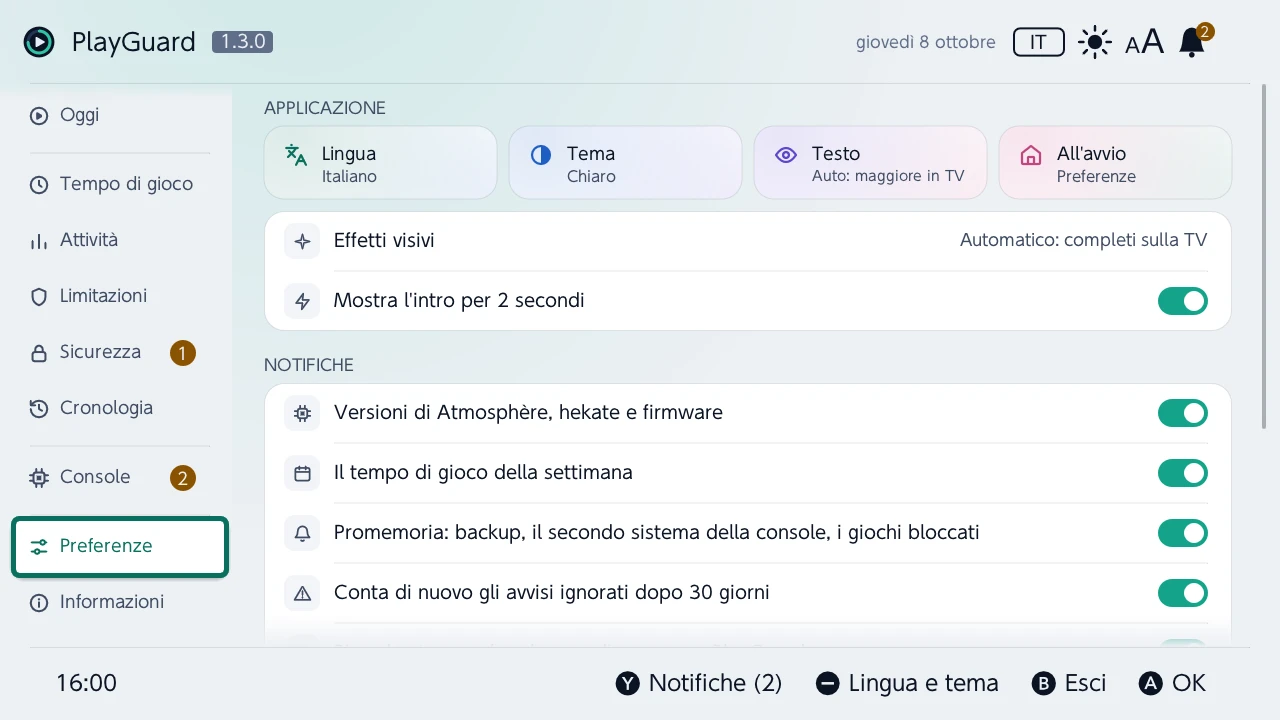Click the lightning icon beside Mostra l'intro

[x=302, y=301]
